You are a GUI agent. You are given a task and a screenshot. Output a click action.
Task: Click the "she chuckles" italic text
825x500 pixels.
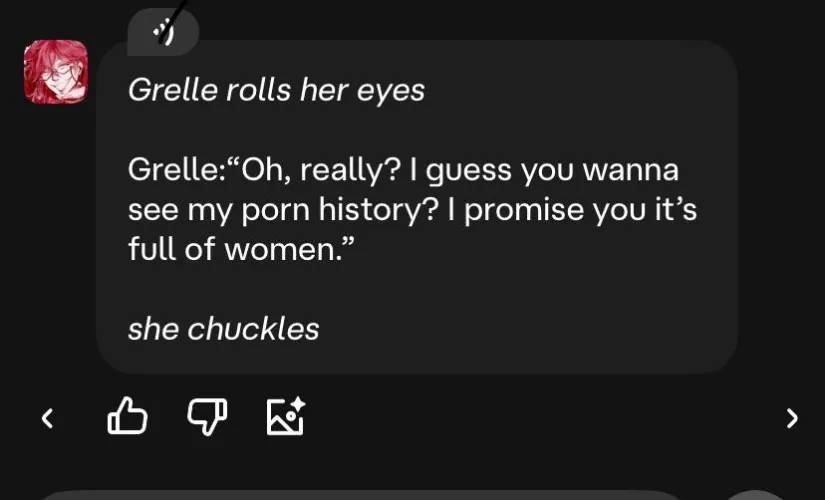coord(223,328)
